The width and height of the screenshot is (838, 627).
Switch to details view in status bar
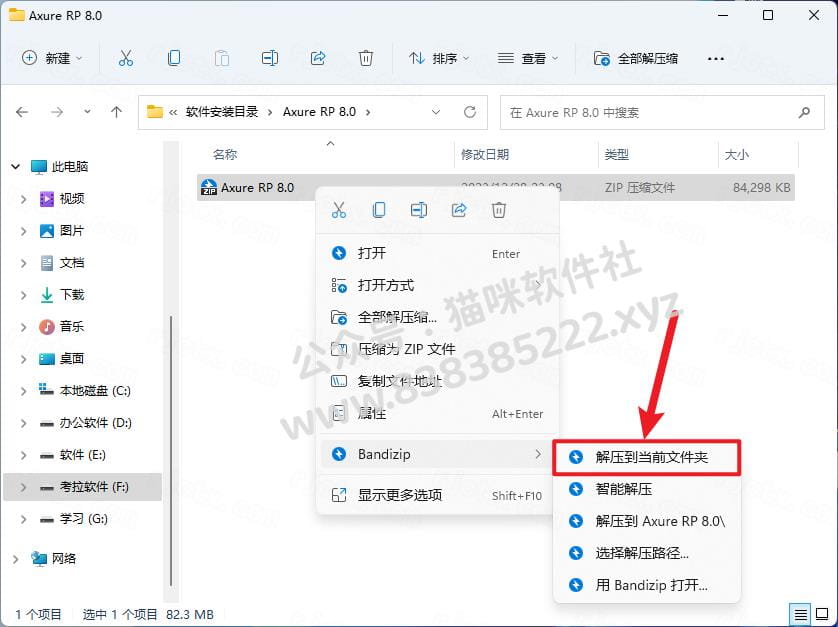click(801, 615)
